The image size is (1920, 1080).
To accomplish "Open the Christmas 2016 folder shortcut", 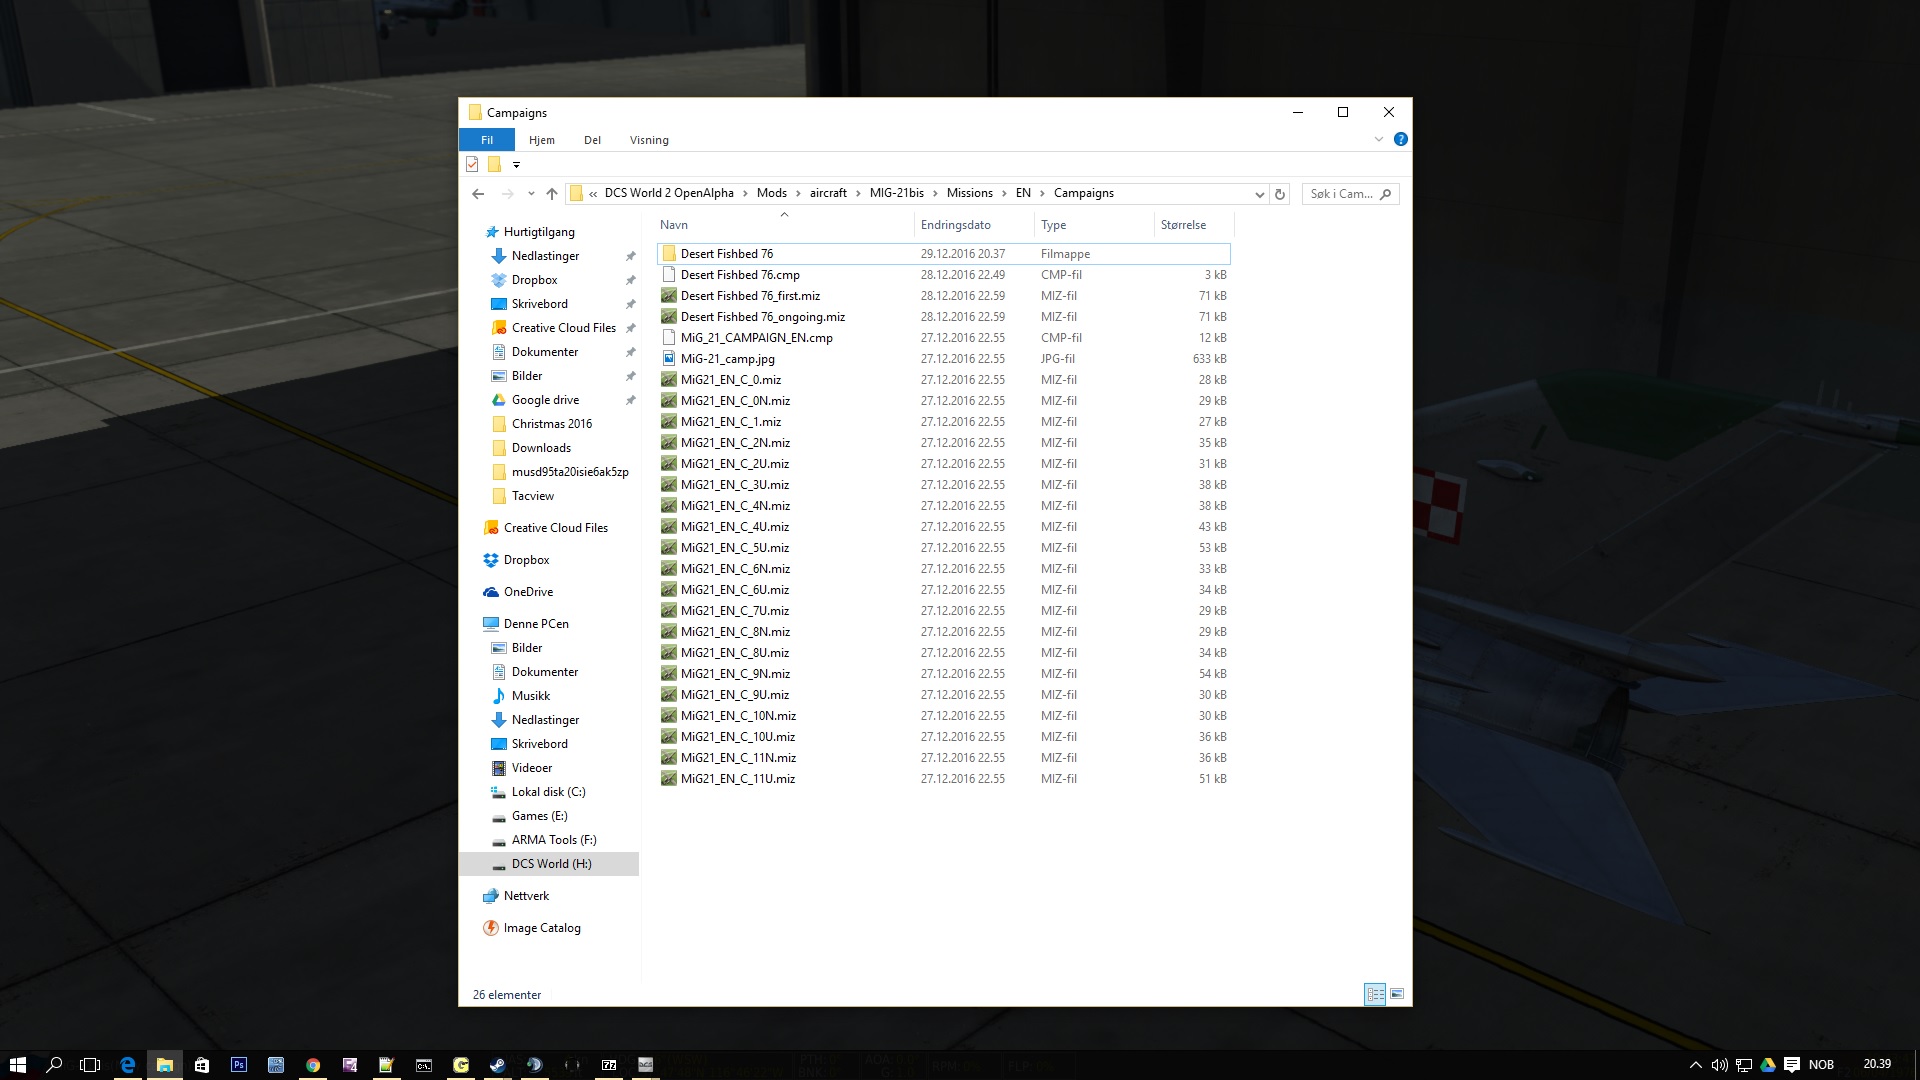I will pyautogui.click(x=552, y=424).
